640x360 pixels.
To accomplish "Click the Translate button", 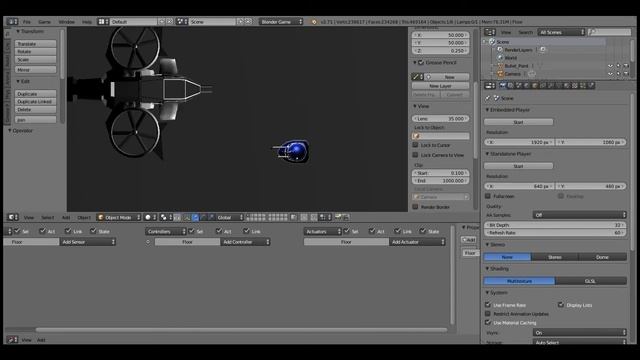I will tap(36, 44).
